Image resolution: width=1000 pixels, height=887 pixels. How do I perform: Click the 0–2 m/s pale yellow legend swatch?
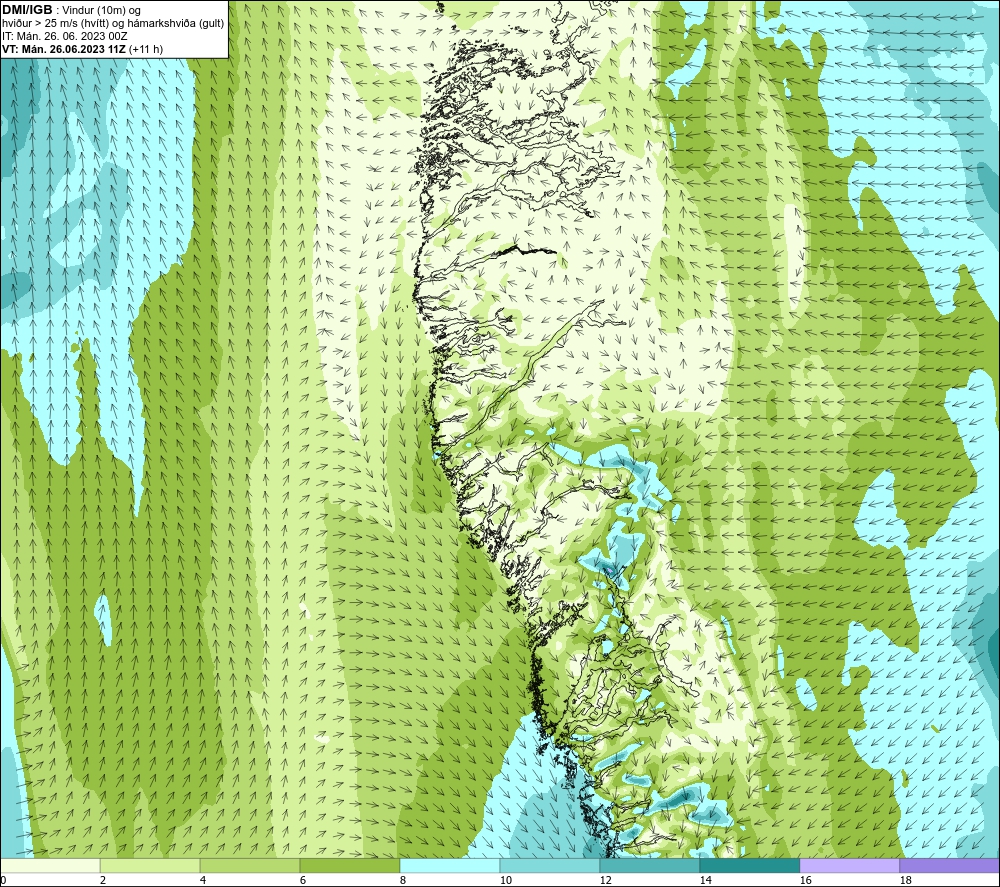[50, 865]
